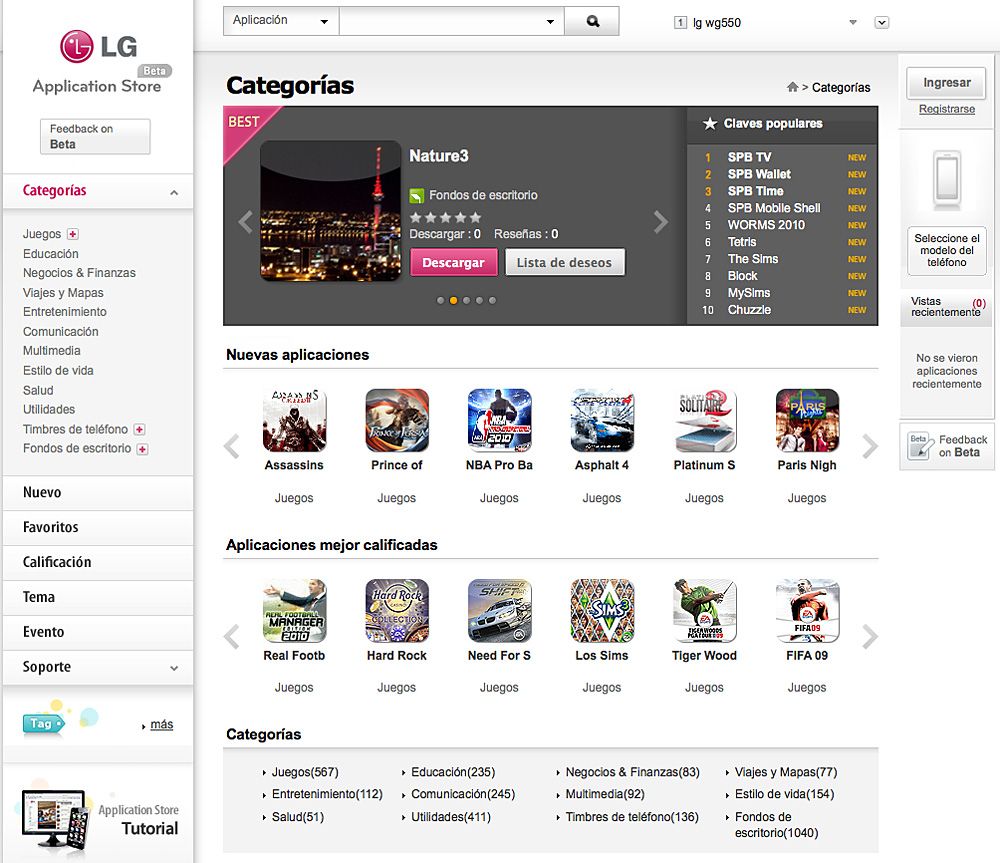Open the Favoritos menu item

point(98,527)
